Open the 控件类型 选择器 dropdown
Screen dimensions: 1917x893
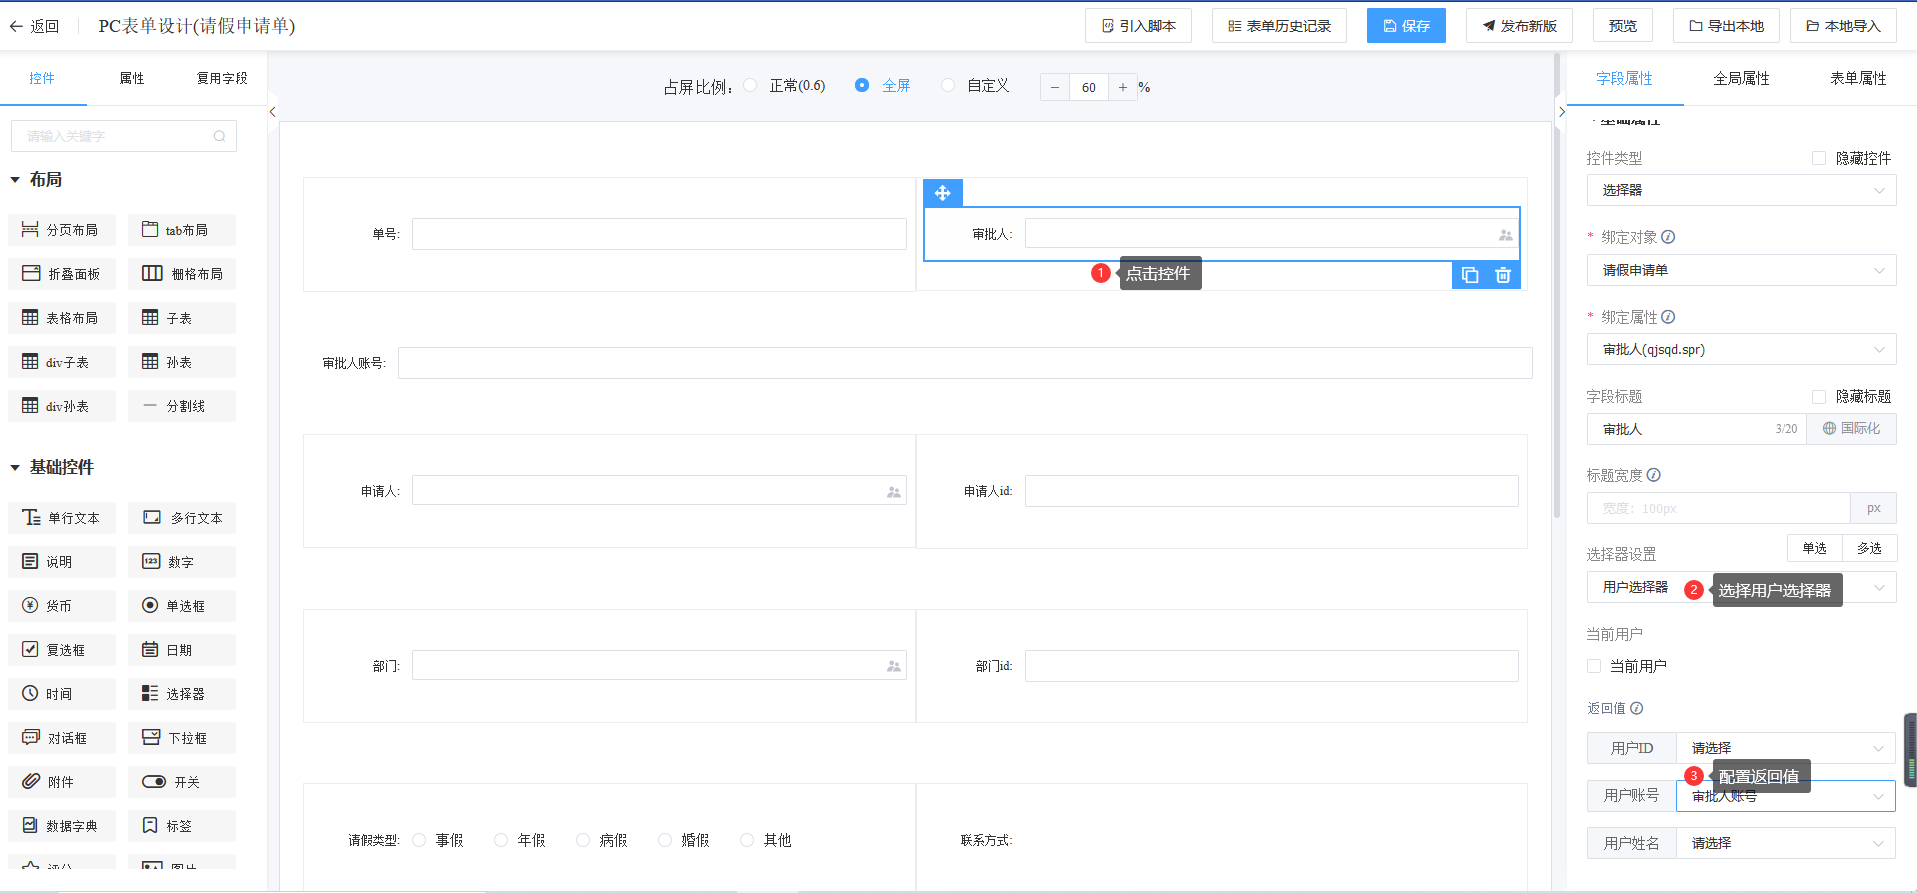[1740, 190]
